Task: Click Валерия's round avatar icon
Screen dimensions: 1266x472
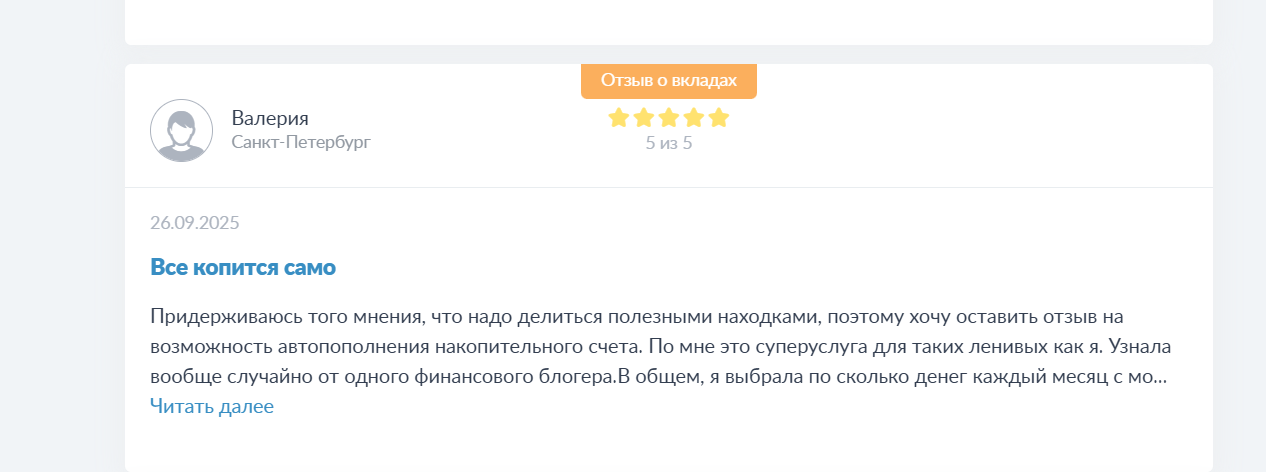Action: point(181,130)
